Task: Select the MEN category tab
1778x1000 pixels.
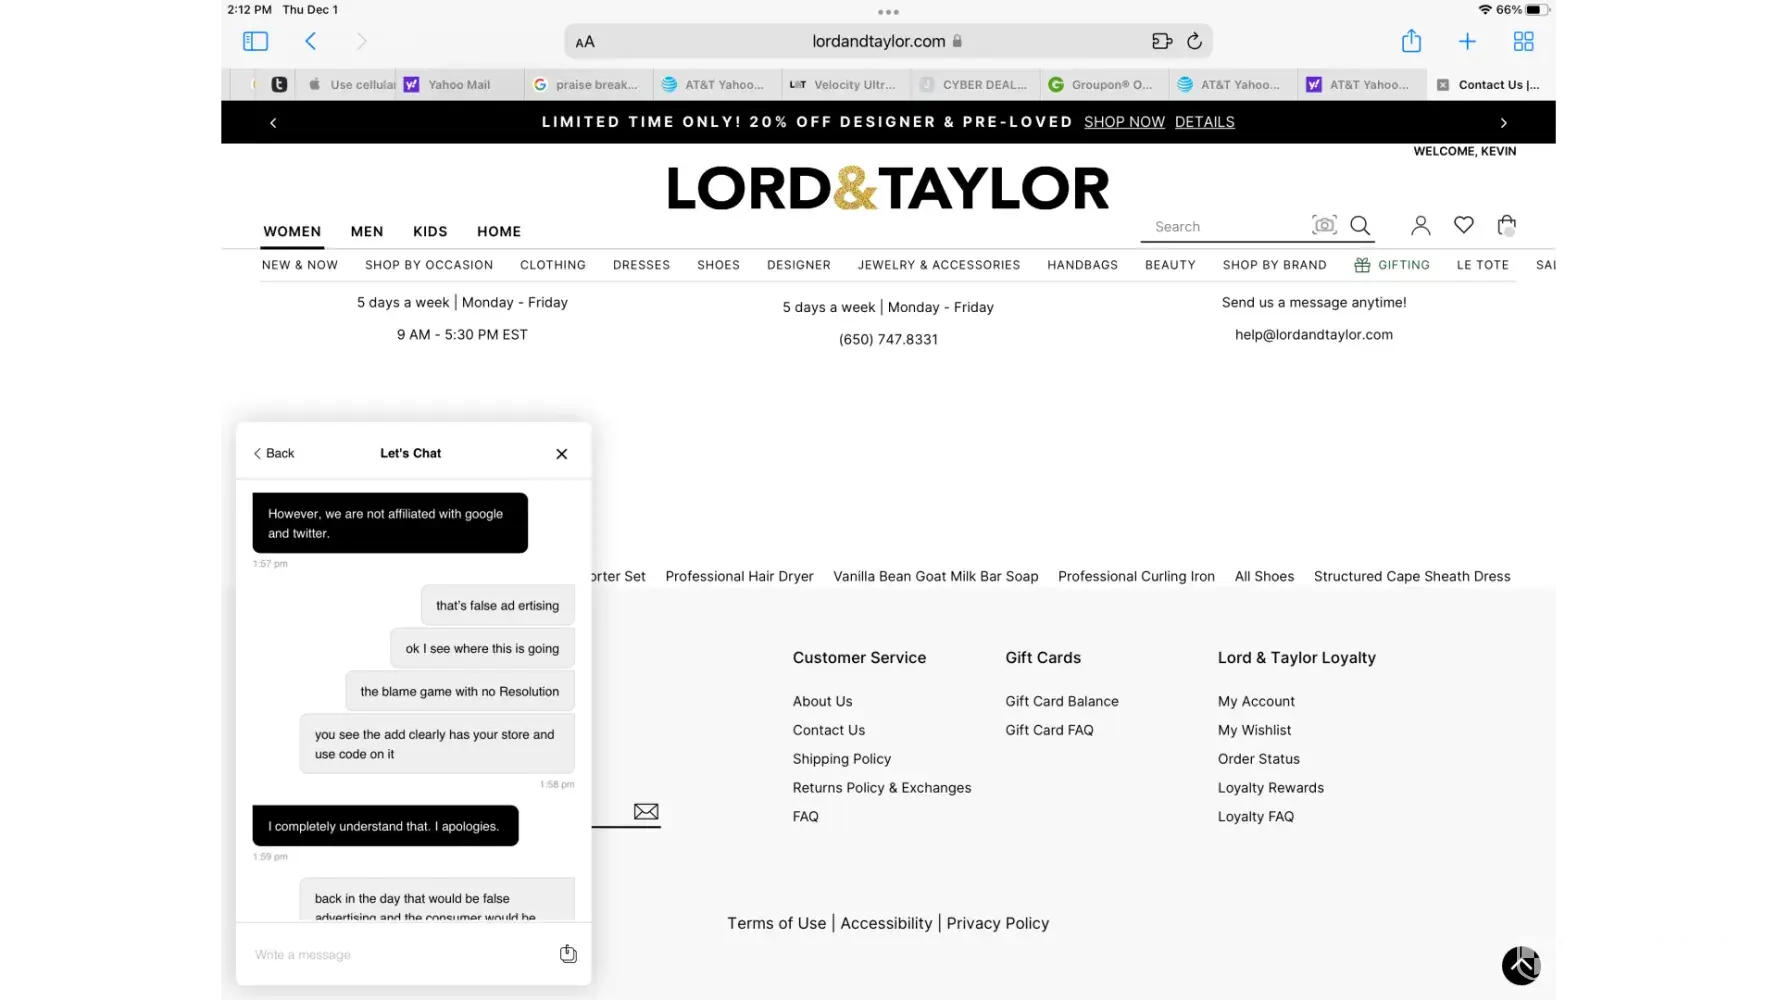Action: pyautogui.click(x=367, y=231)
